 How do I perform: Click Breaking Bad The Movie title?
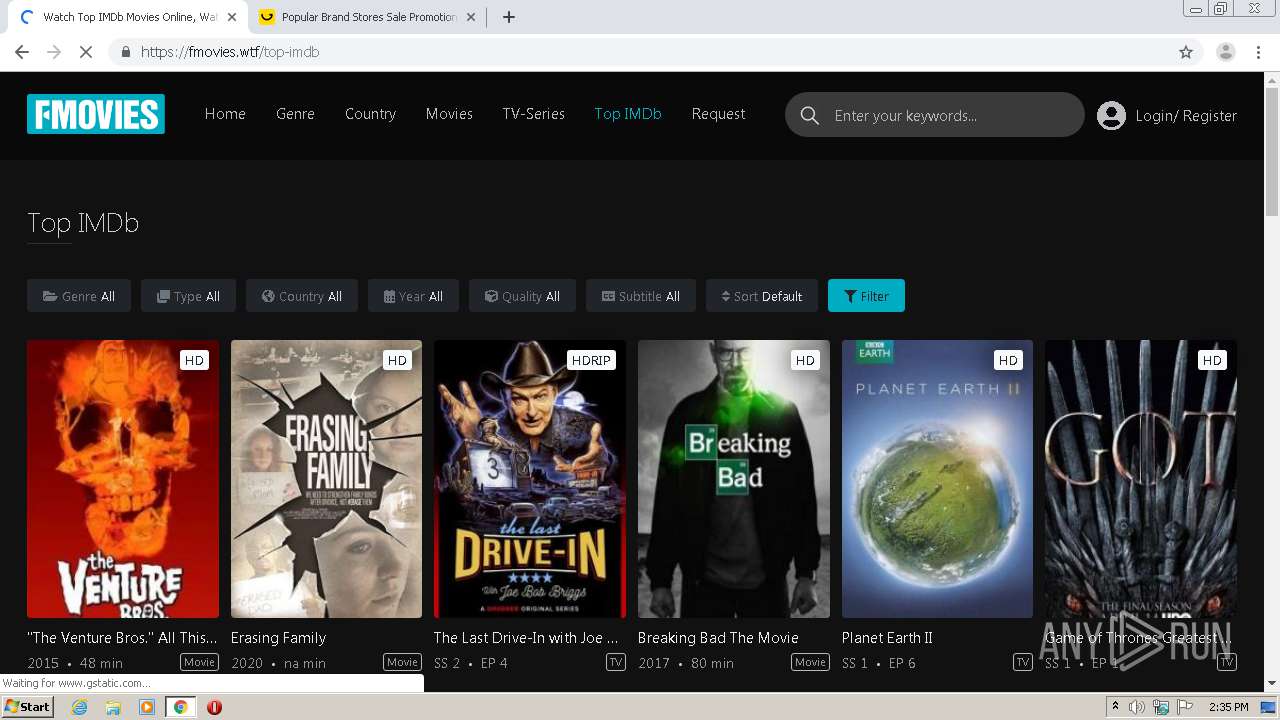coord(718,637)
